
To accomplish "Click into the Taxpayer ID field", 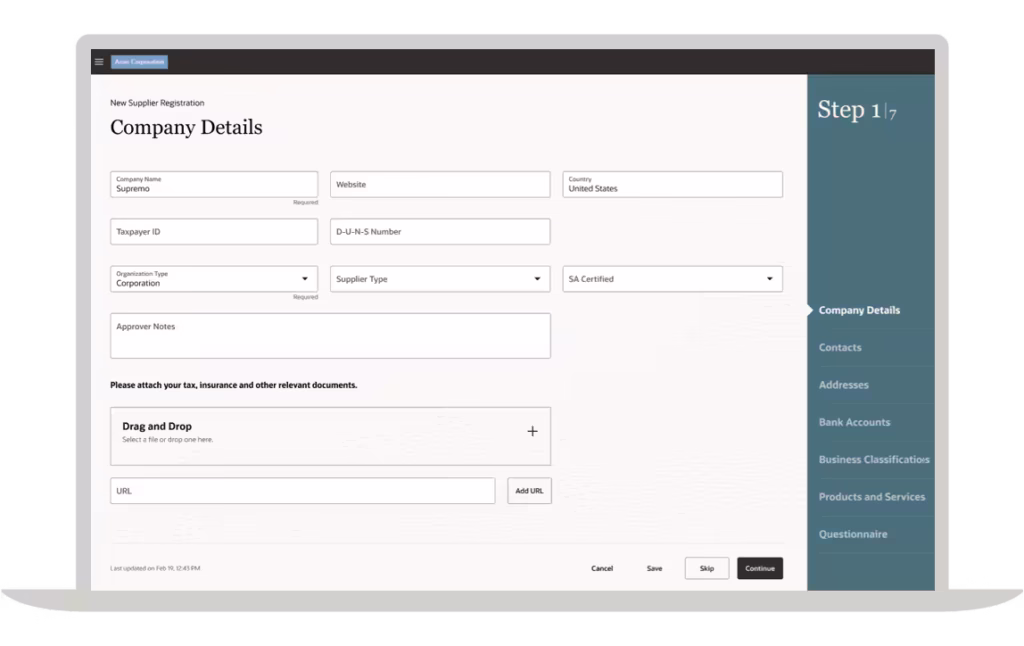I will point(214,232).
